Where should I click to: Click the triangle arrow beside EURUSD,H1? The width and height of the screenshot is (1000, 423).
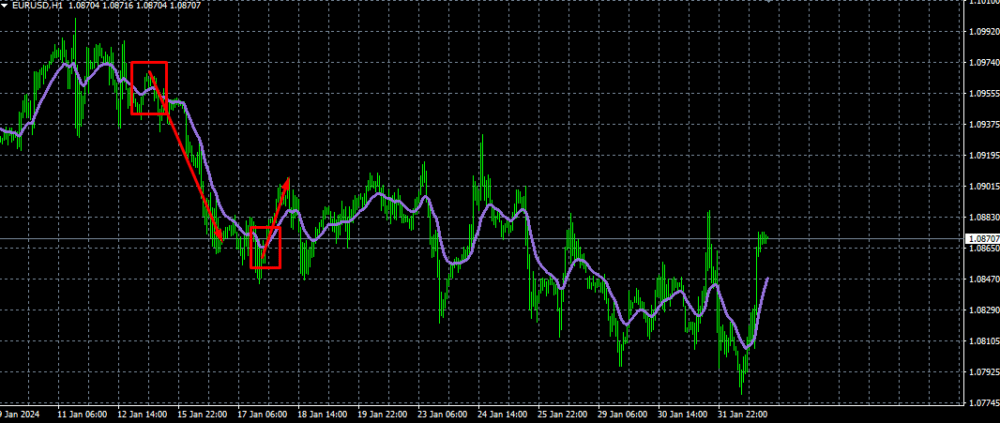(4, 4)
